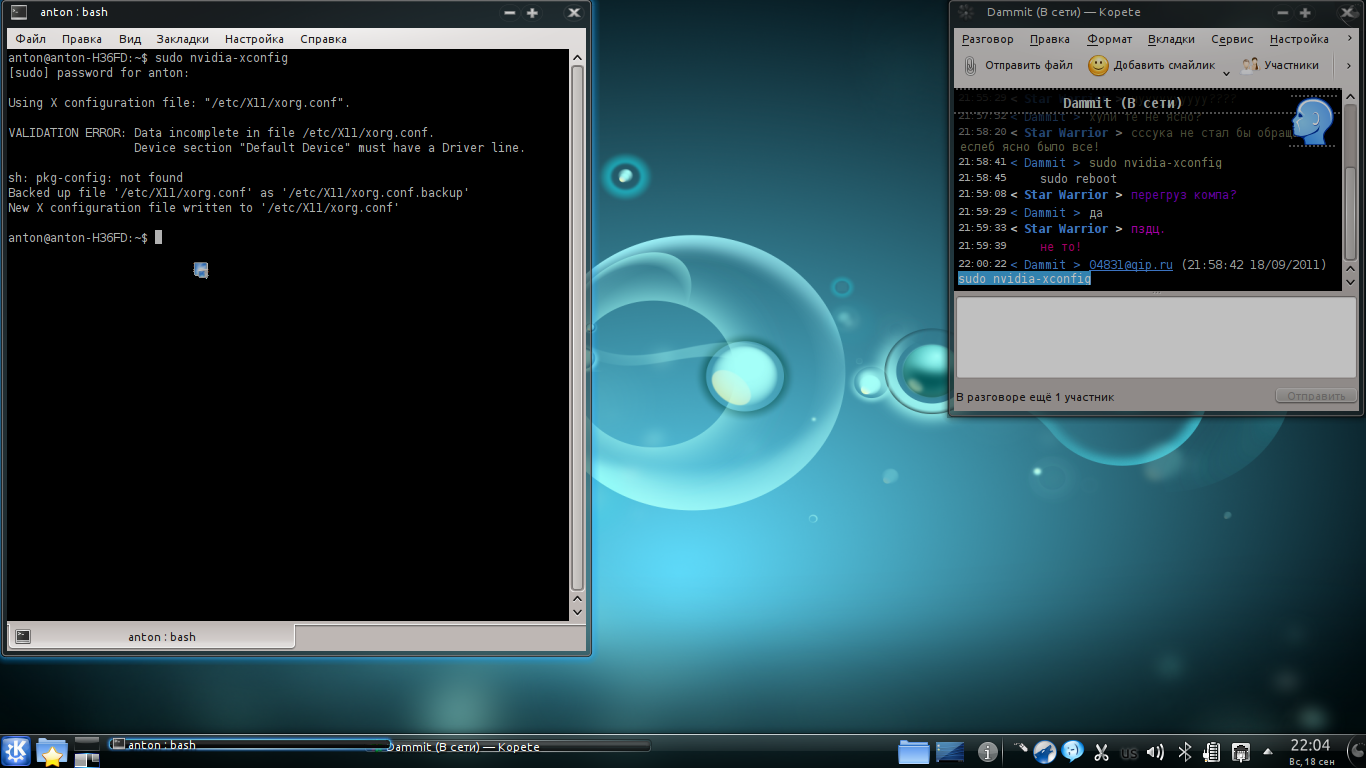Click the Kopete tray icon in system tray
1366x768 pixels.
[1072, 751]
